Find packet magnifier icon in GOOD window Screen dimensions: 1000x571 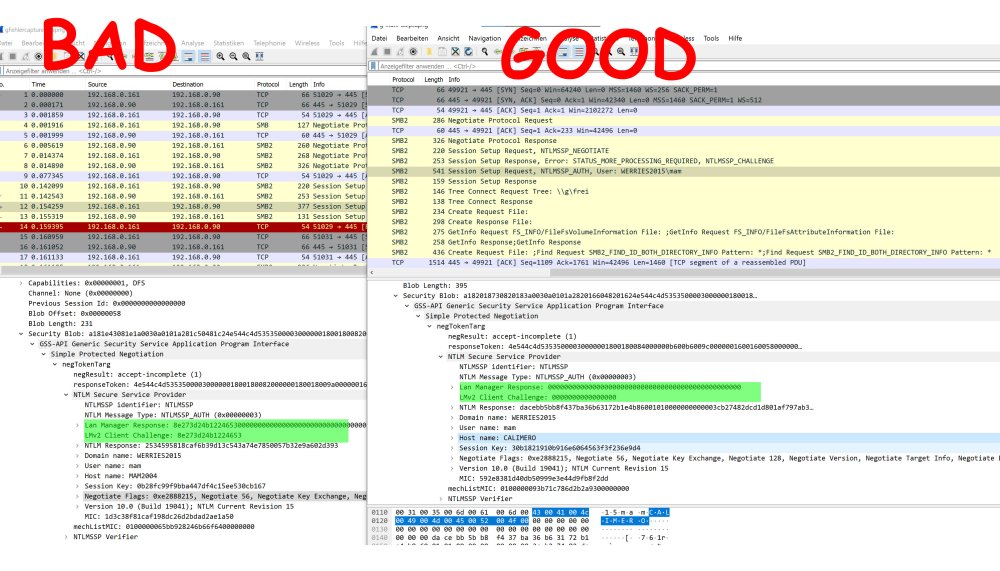[485, 51]
